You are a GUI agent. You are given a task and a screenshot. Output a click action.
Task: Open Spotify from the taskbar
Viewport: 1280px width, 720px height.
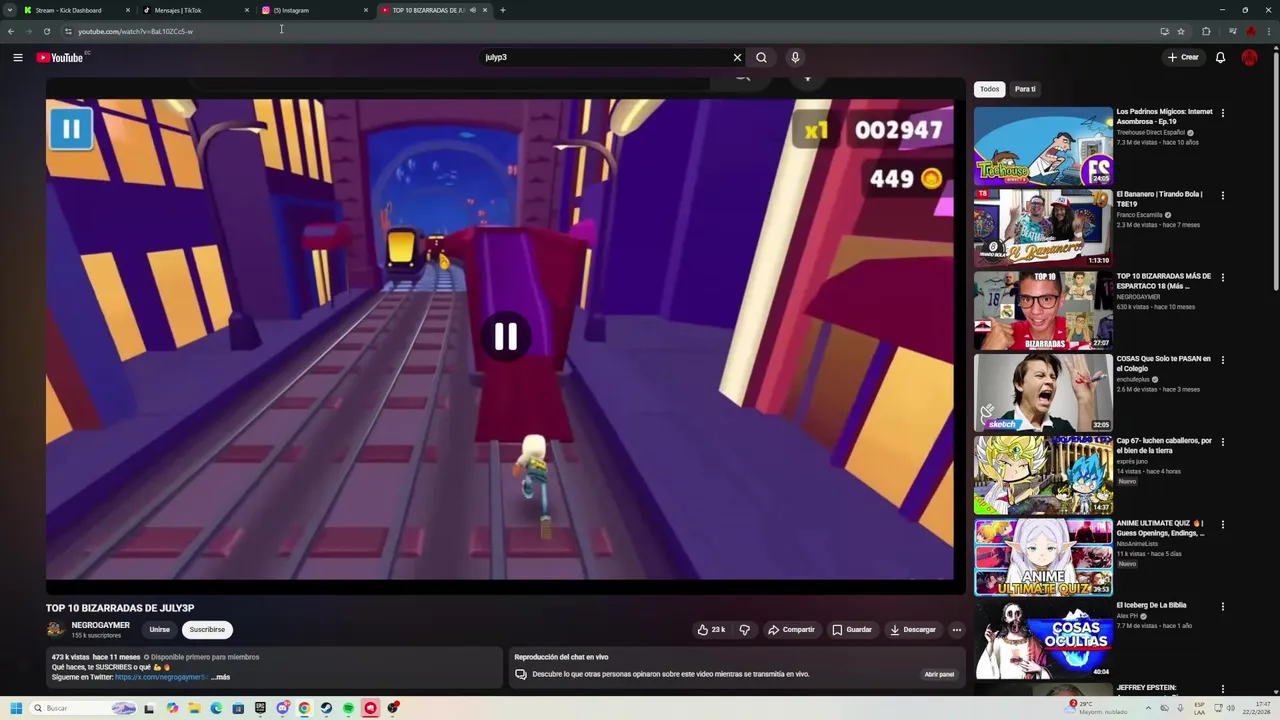tap(348, 708)
